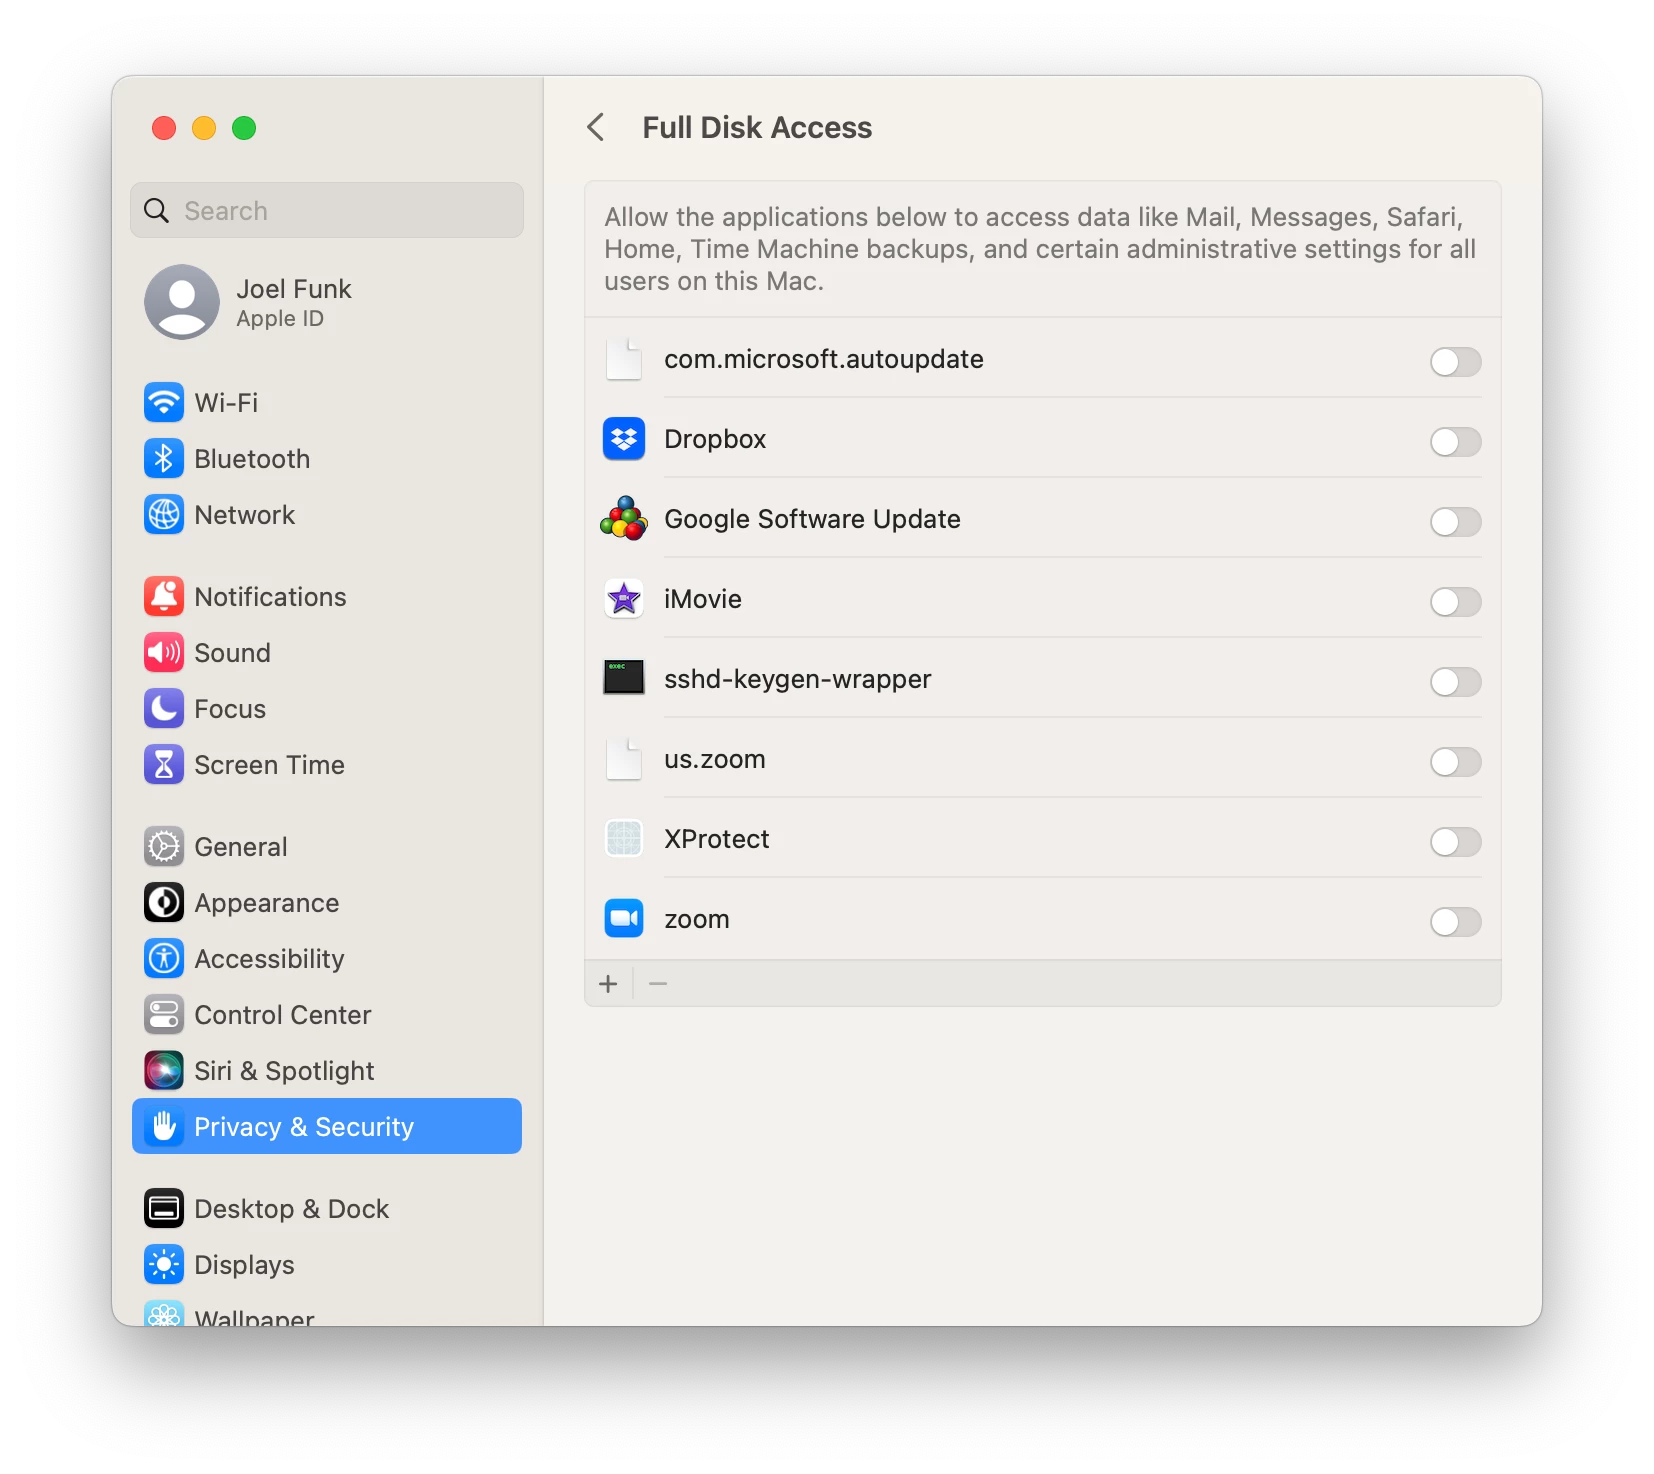Go to Desktop & Dock settings
Image resolution: width=1654 pixels, height=1474 pixels.
(x=327, y=1209)
